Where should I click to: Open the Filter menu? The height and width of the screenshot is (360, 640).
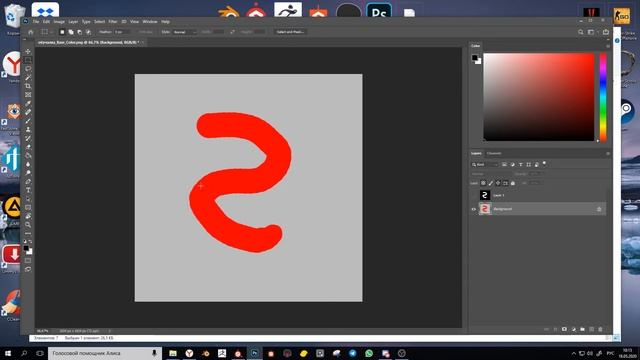[113, 22]
